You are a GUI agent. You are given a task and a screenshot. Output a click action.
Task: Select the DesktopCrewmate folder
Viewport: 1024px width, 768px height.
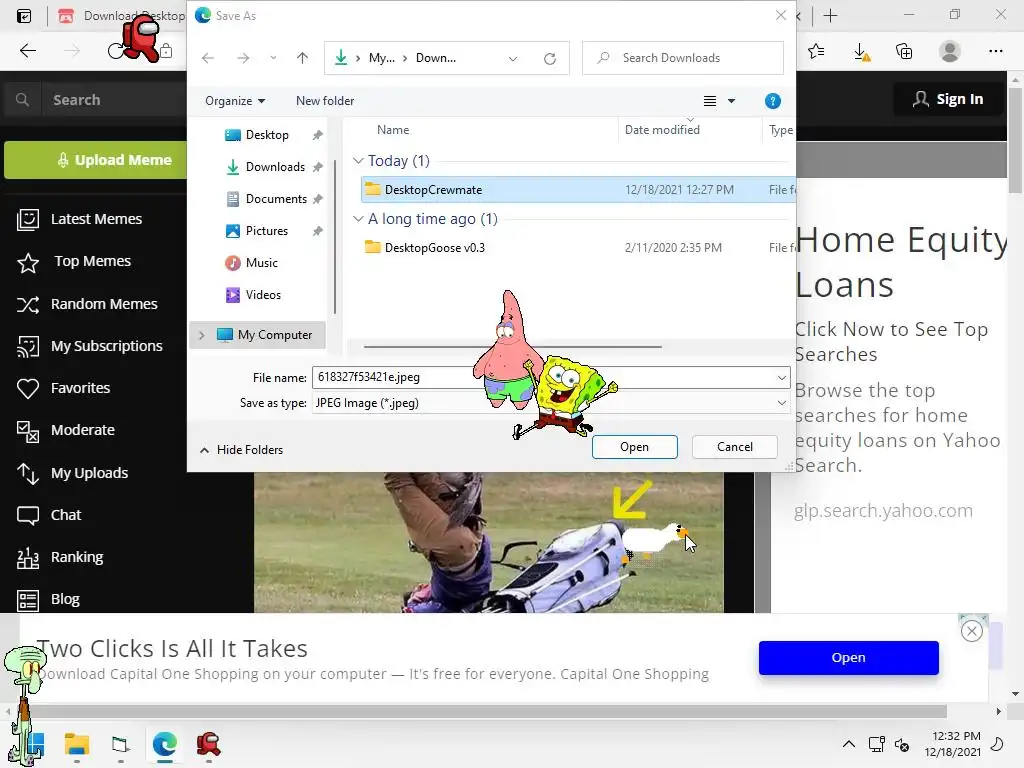(578, 189)
